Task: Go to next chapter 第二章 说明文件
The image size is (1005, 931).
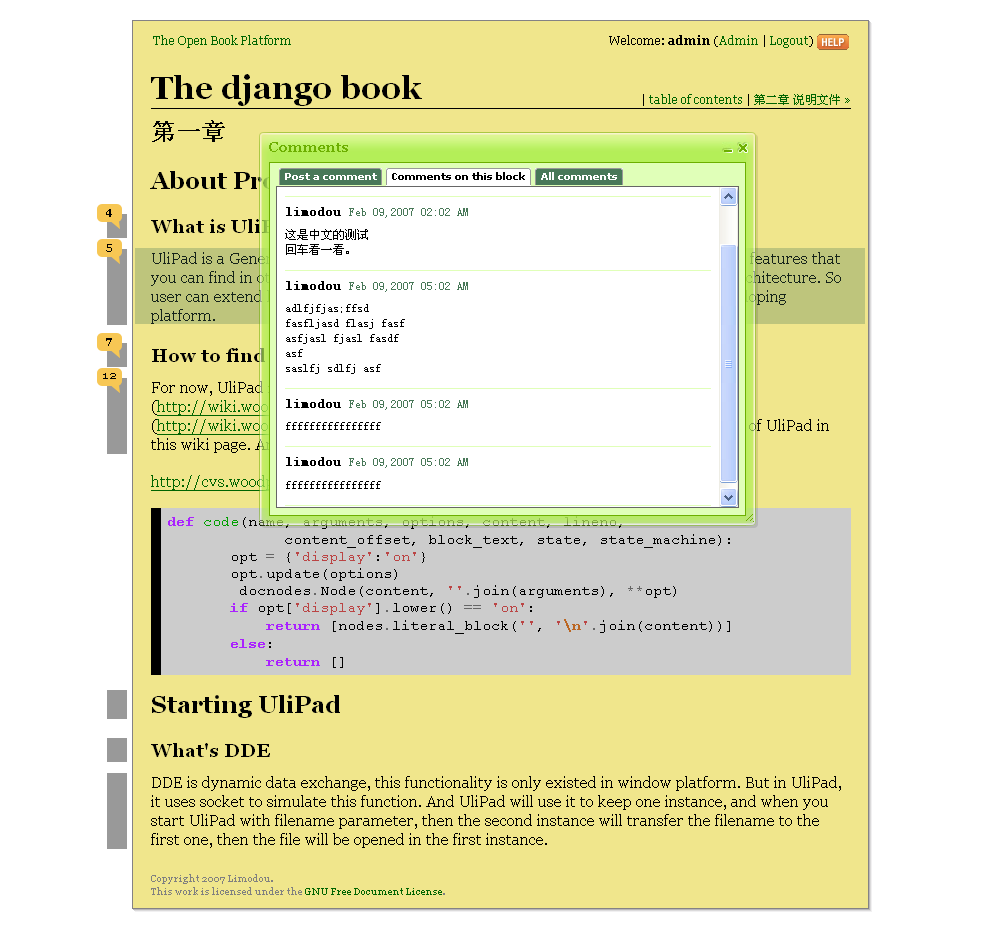Action: pyautogui.click(x=800, y=100)
